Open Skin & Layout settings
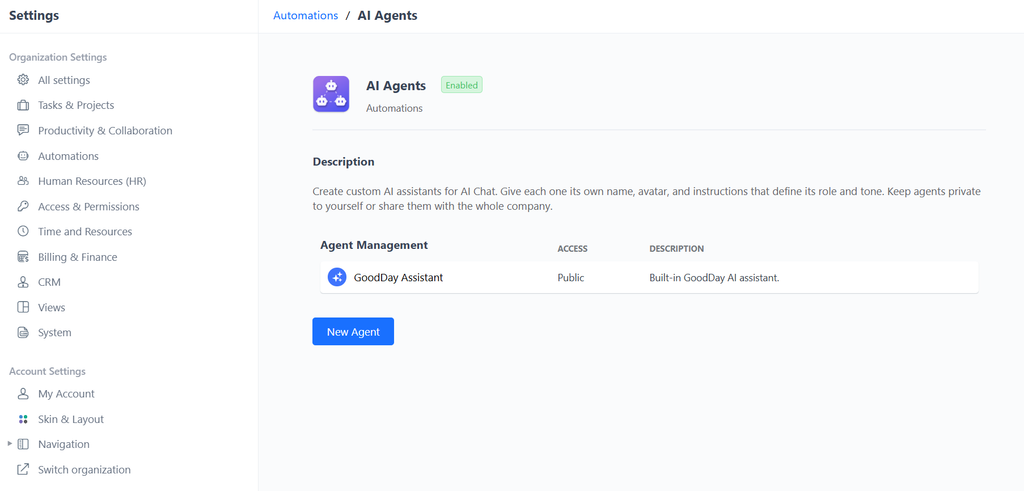This screenshot has width=1024, height=491. [71, 419]
